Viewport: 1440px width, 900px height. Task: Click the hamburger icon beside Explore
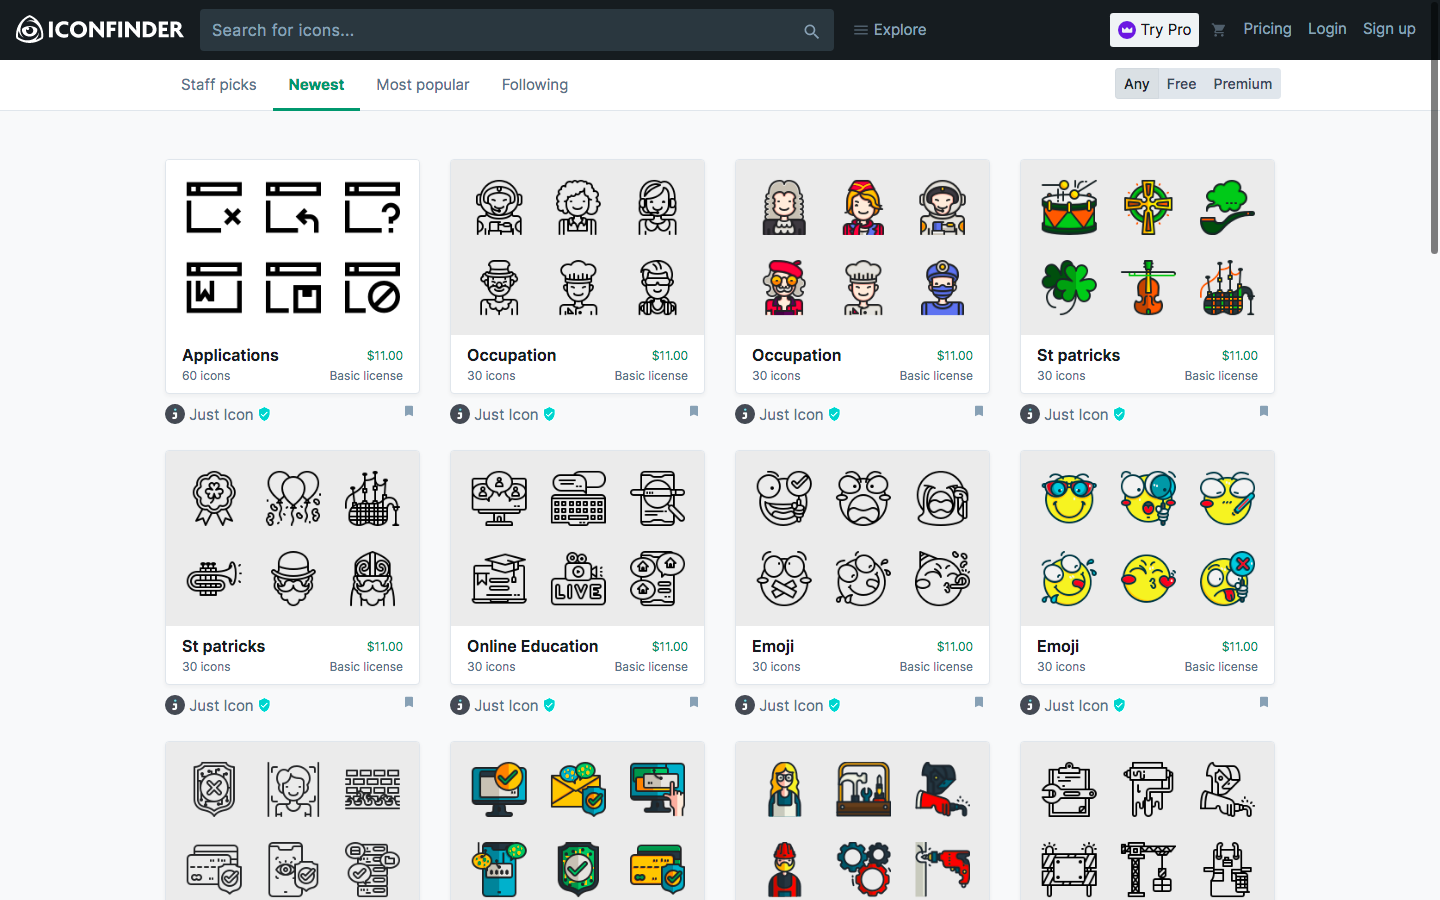860,29
